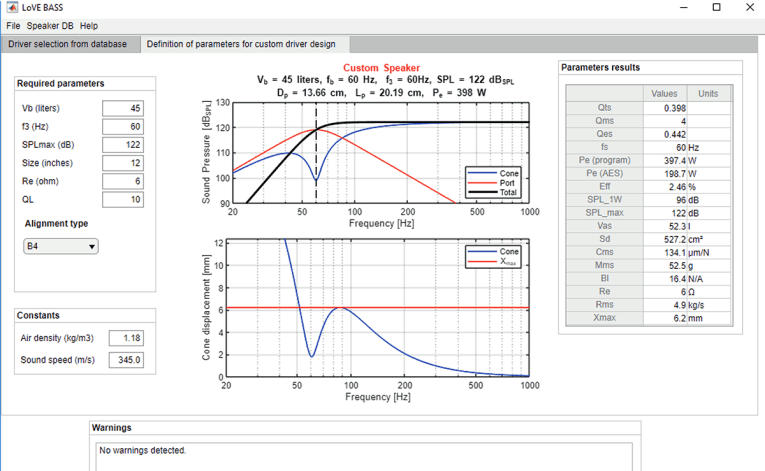
Task: Select the Rms value 4.9 cell
Action: tap(665, 305)
